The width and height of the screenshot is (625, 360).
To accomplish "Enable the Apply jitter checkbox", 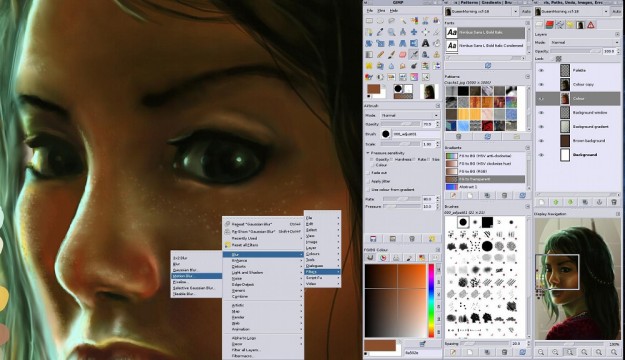I will pyautogui.click(x=368, y=181).
